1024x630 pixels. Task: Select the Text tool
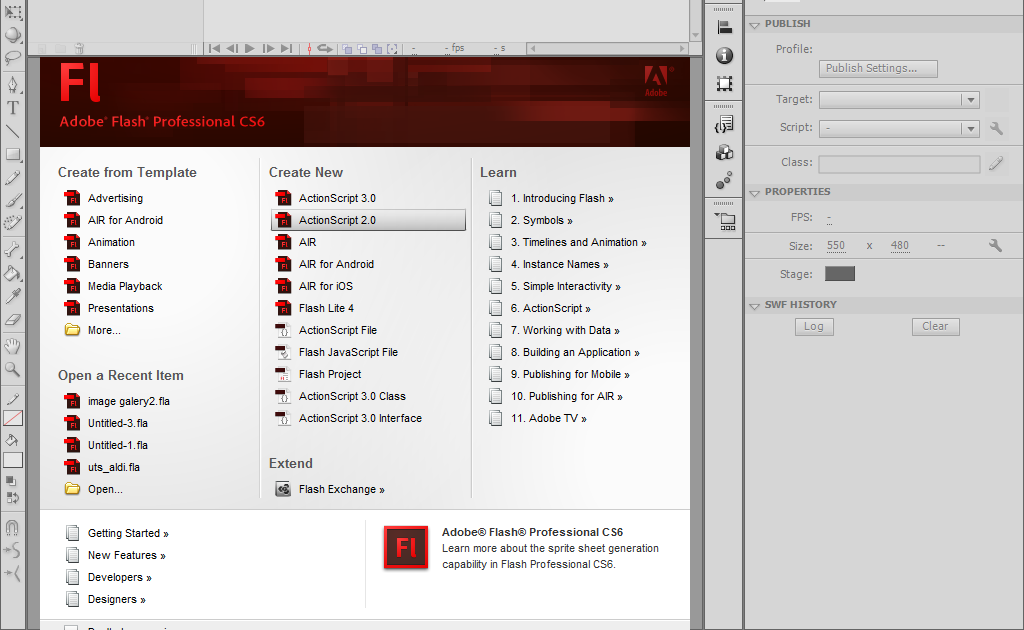(12, 108)
